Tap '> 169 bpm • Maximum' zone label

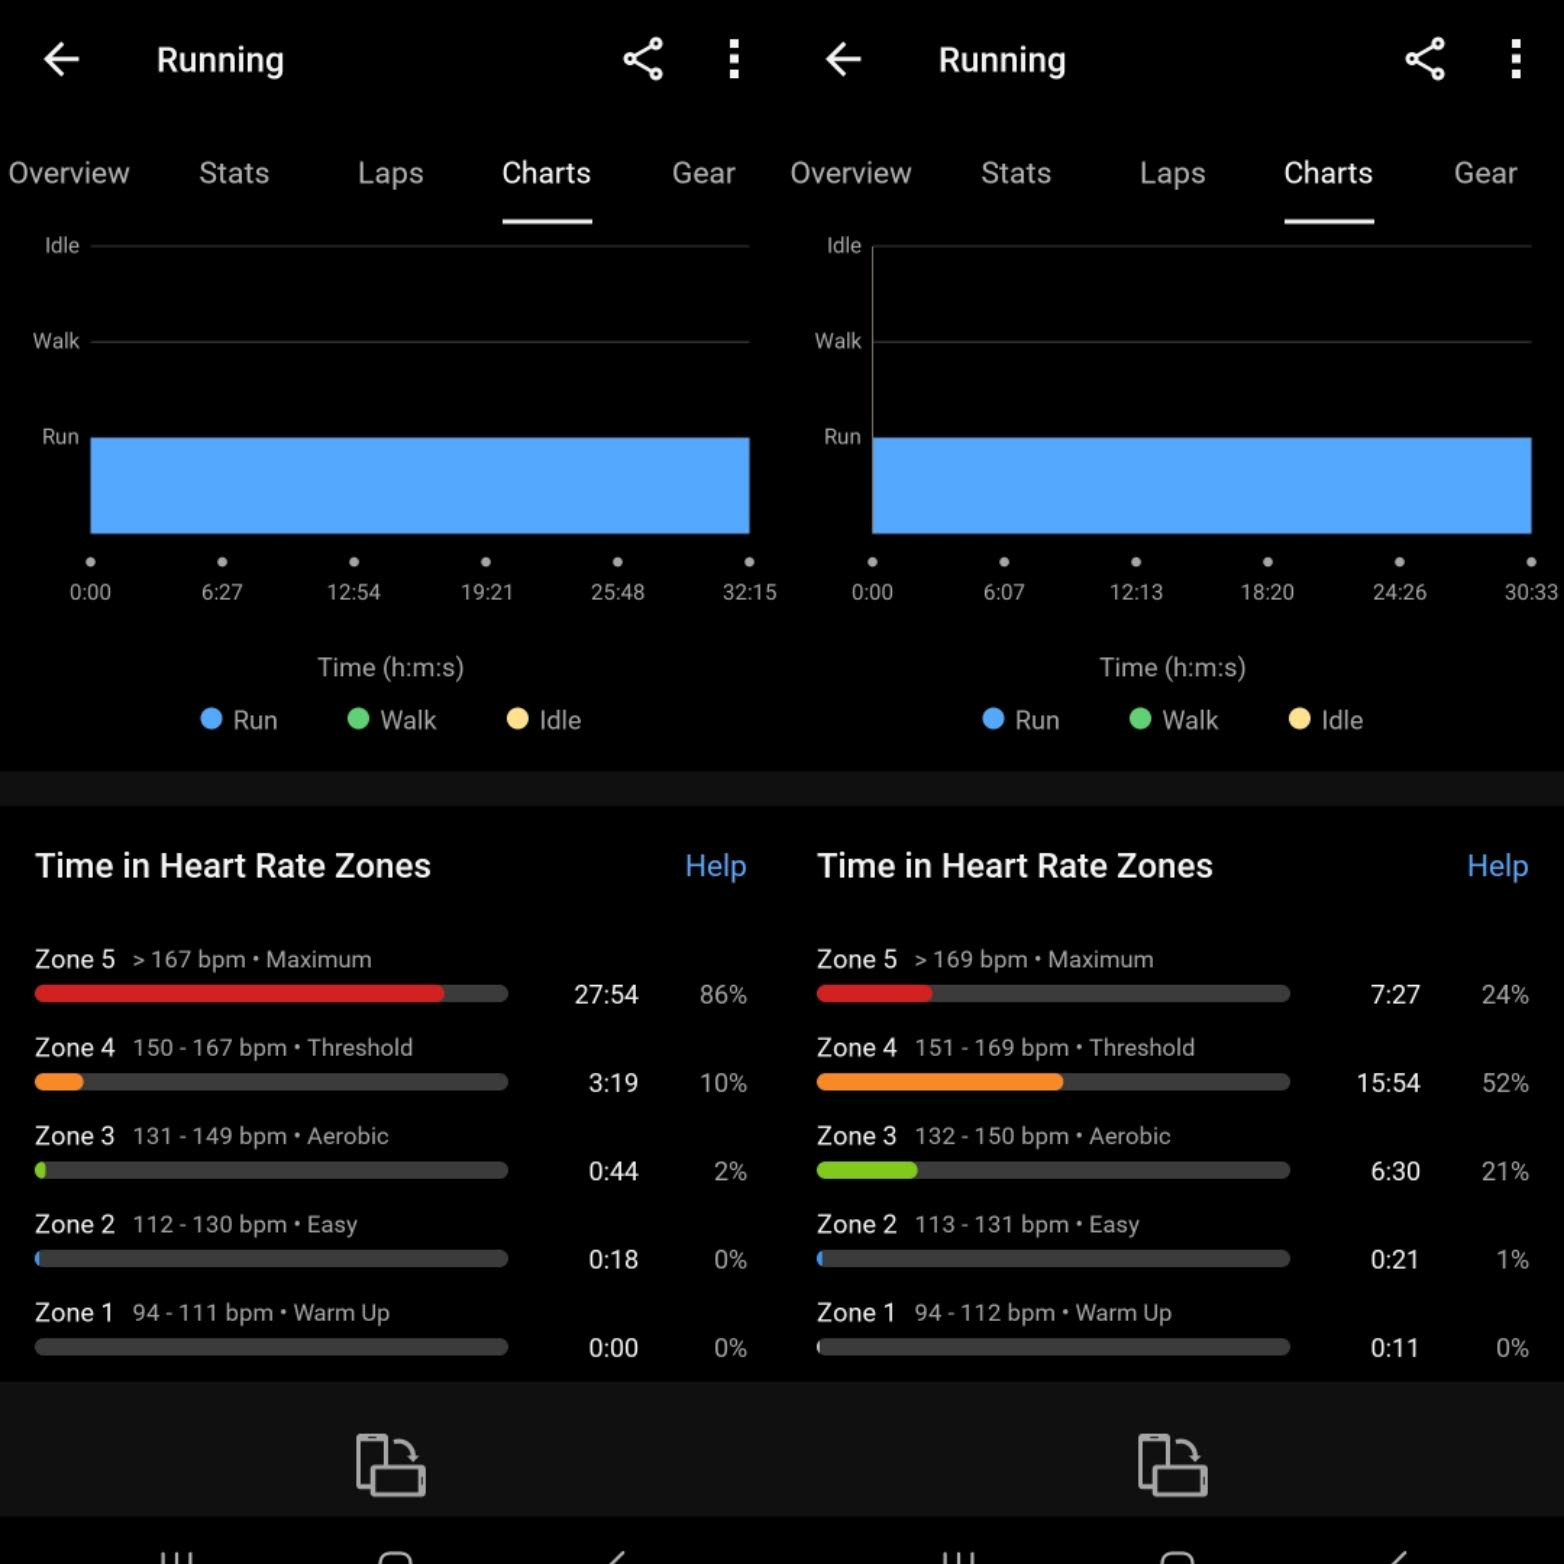tap(1034, 960)
